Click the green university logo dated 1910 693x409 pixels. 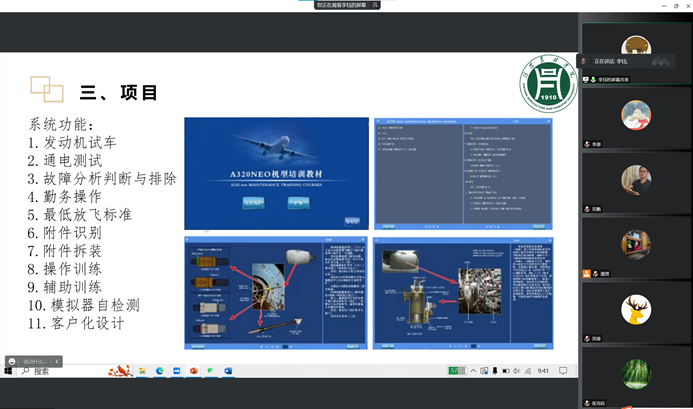546,88
